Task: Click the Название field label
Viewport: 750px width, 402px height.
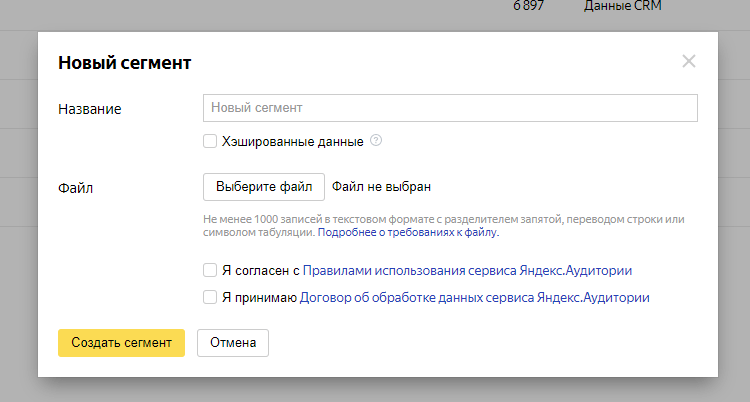Action: click(x=90, y=109)
